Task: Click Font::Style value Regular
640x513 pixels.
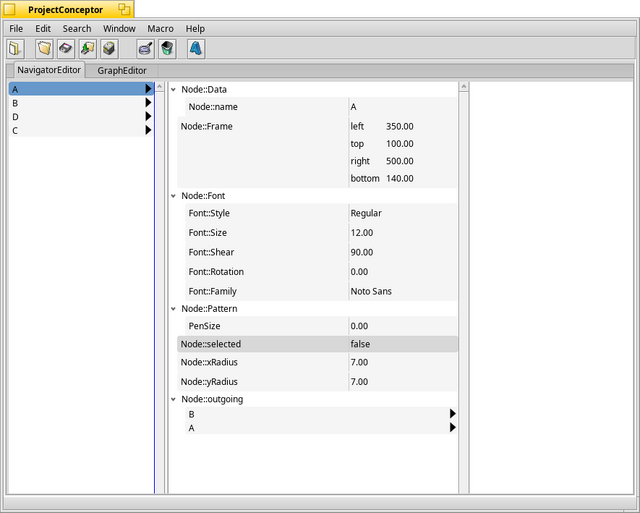Action: click(366, 213)
